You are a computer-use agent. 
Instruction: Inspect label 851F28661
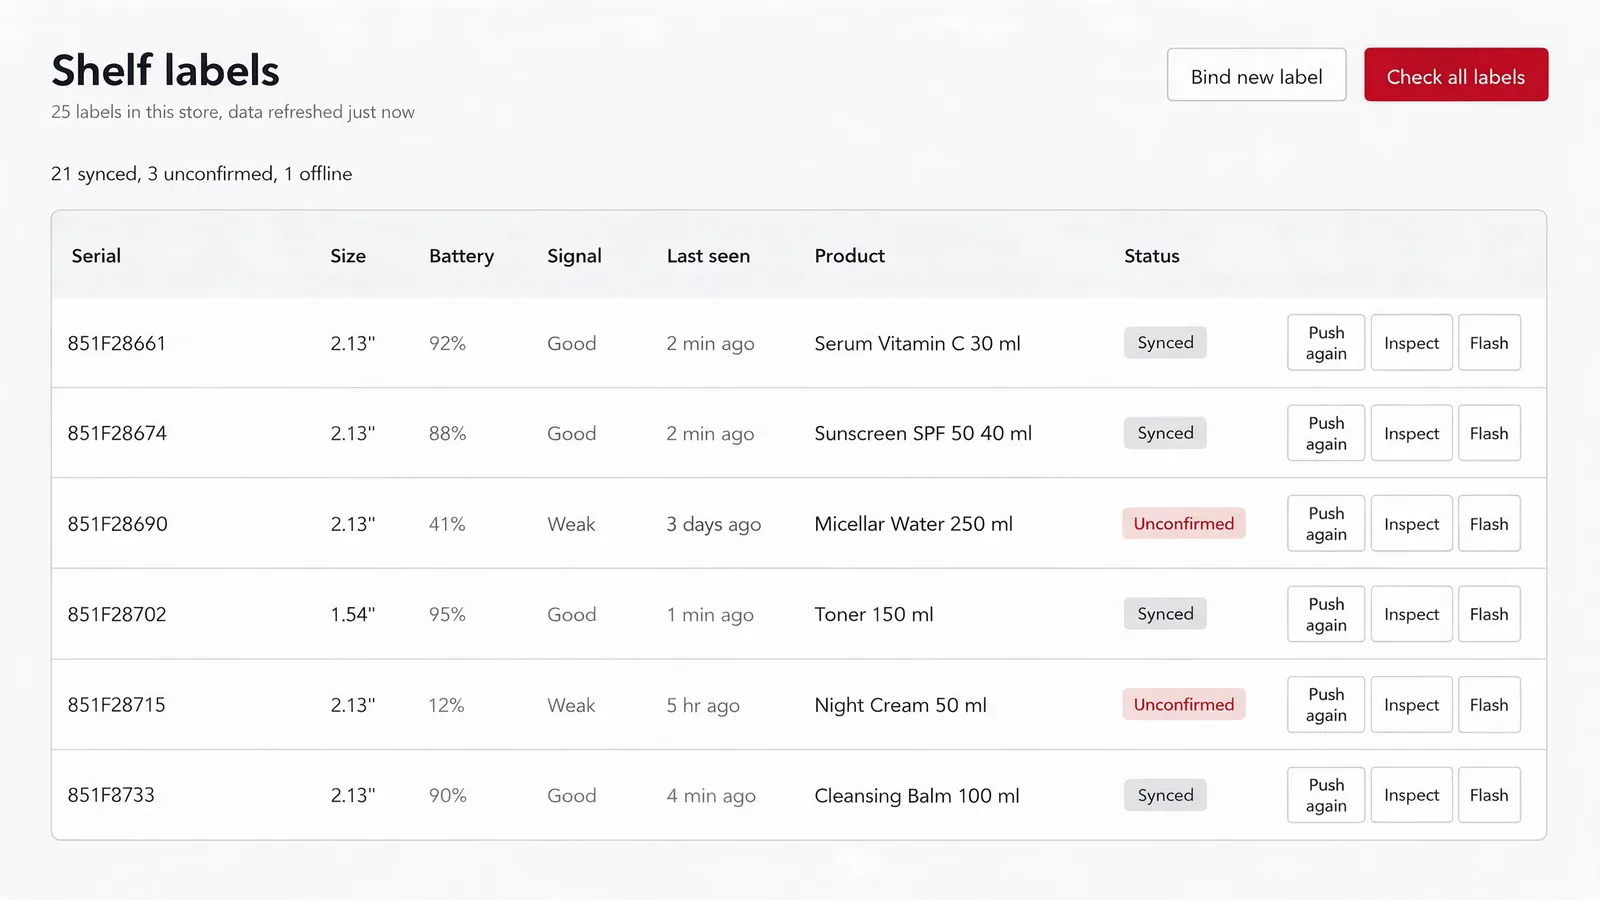click(1411, 343)
